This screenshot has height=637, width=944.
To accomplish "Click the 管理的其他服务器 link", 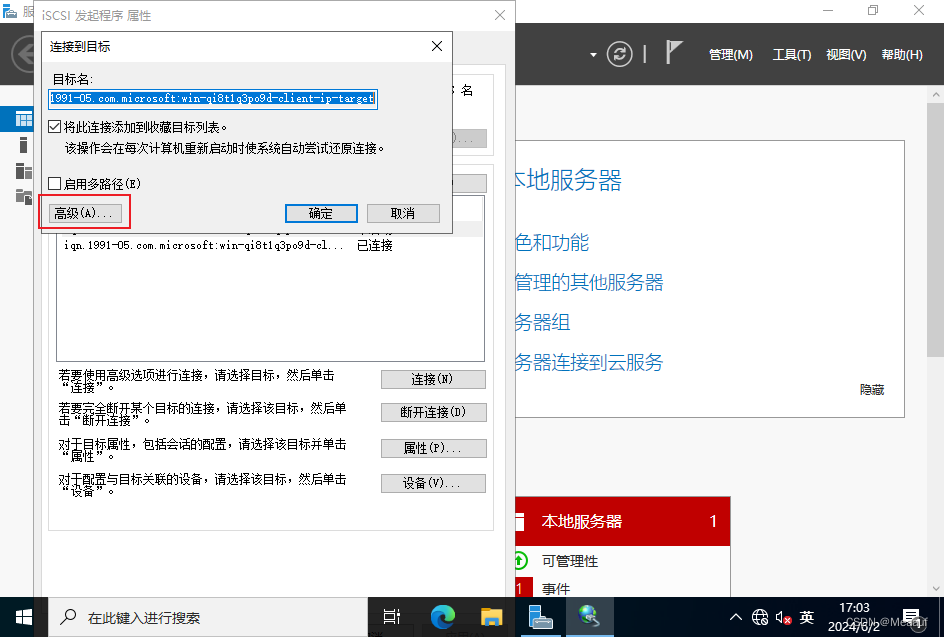I will click(x=589, y=282).
